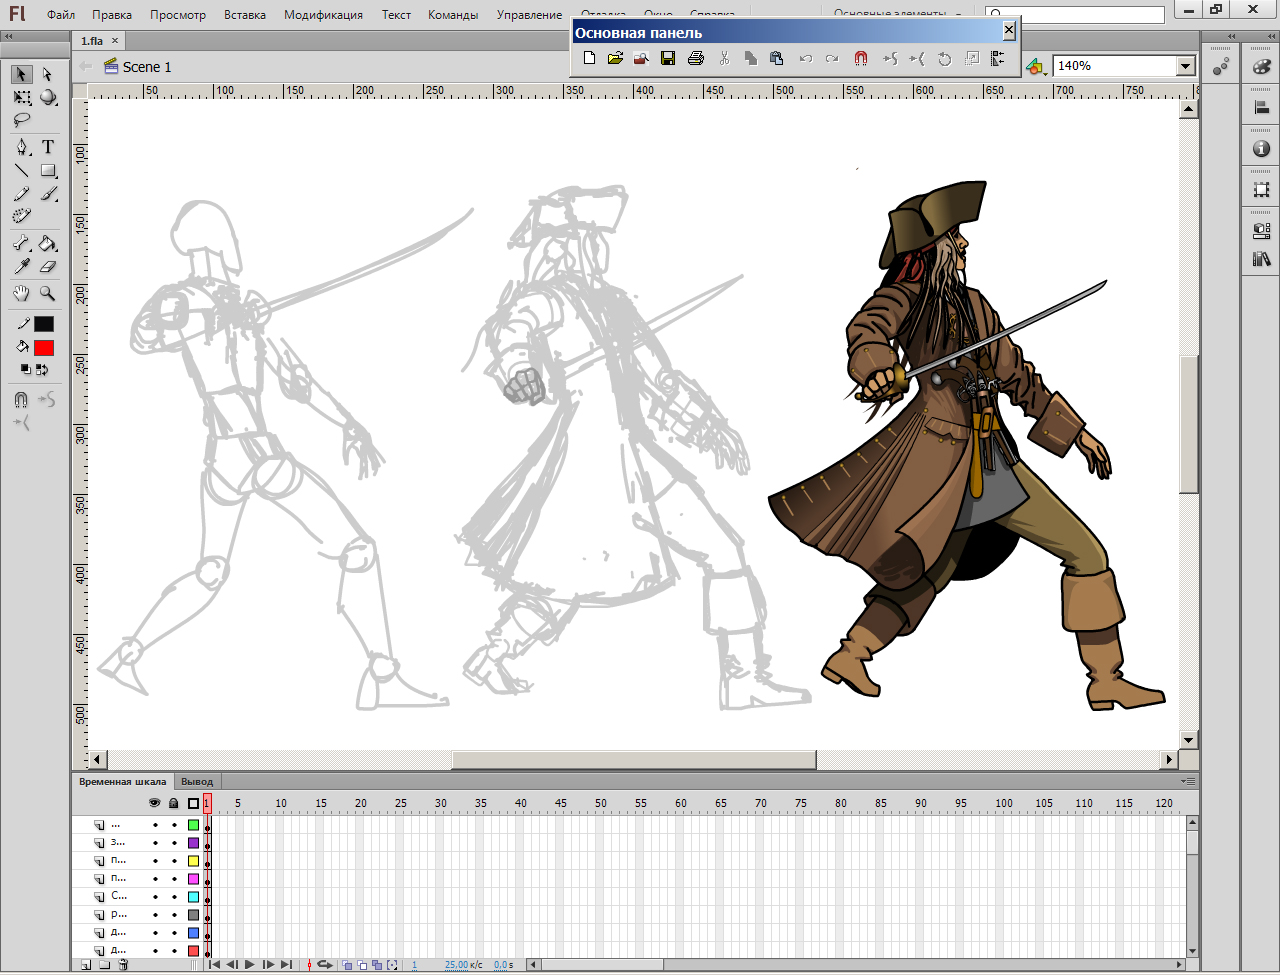
Task: Lock the layer named 'з...'
Action: click(174, 843)
